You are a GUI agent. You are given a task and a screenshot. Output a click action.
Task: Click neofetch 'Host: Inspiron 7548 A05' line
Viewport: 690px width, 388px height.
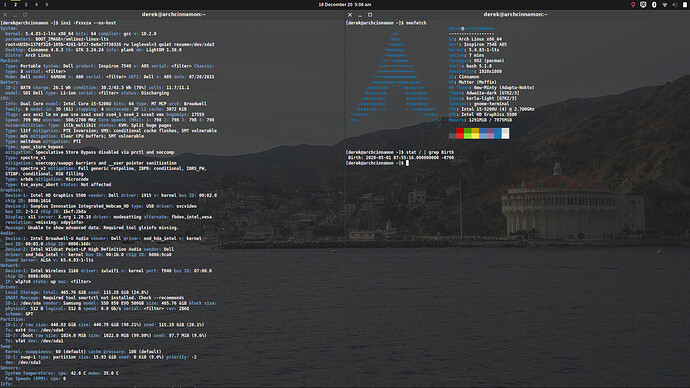pyautogui.click(x=478, y=44)
